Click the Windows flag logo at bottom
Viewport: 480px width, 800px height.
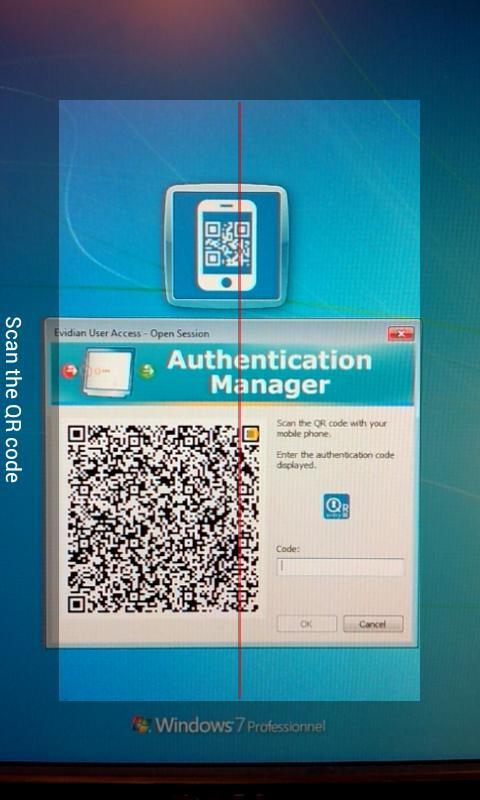(x=141, y=724)
